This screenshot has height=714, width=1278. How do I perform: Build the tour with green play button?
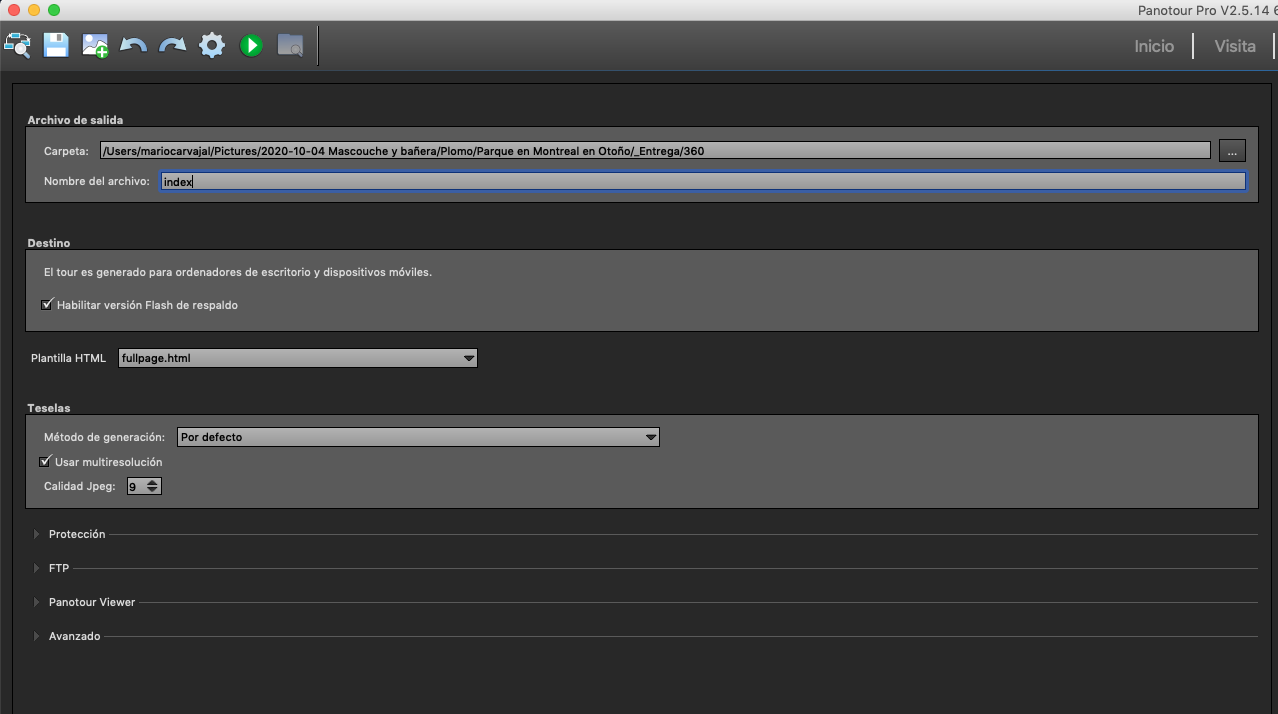(251, 45)
